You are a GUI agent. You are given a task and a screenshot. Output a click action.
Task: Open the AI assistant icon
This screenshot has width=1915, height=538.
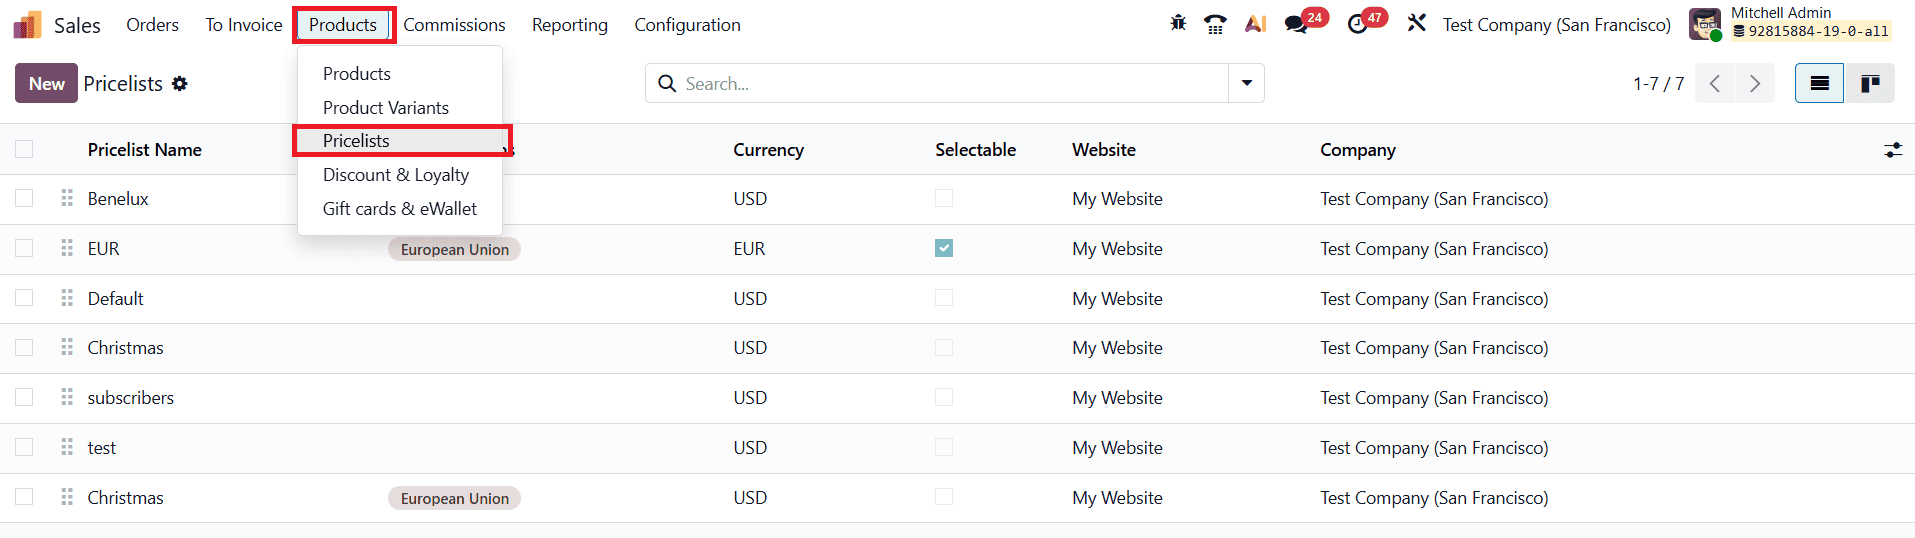pos(1255,24)
